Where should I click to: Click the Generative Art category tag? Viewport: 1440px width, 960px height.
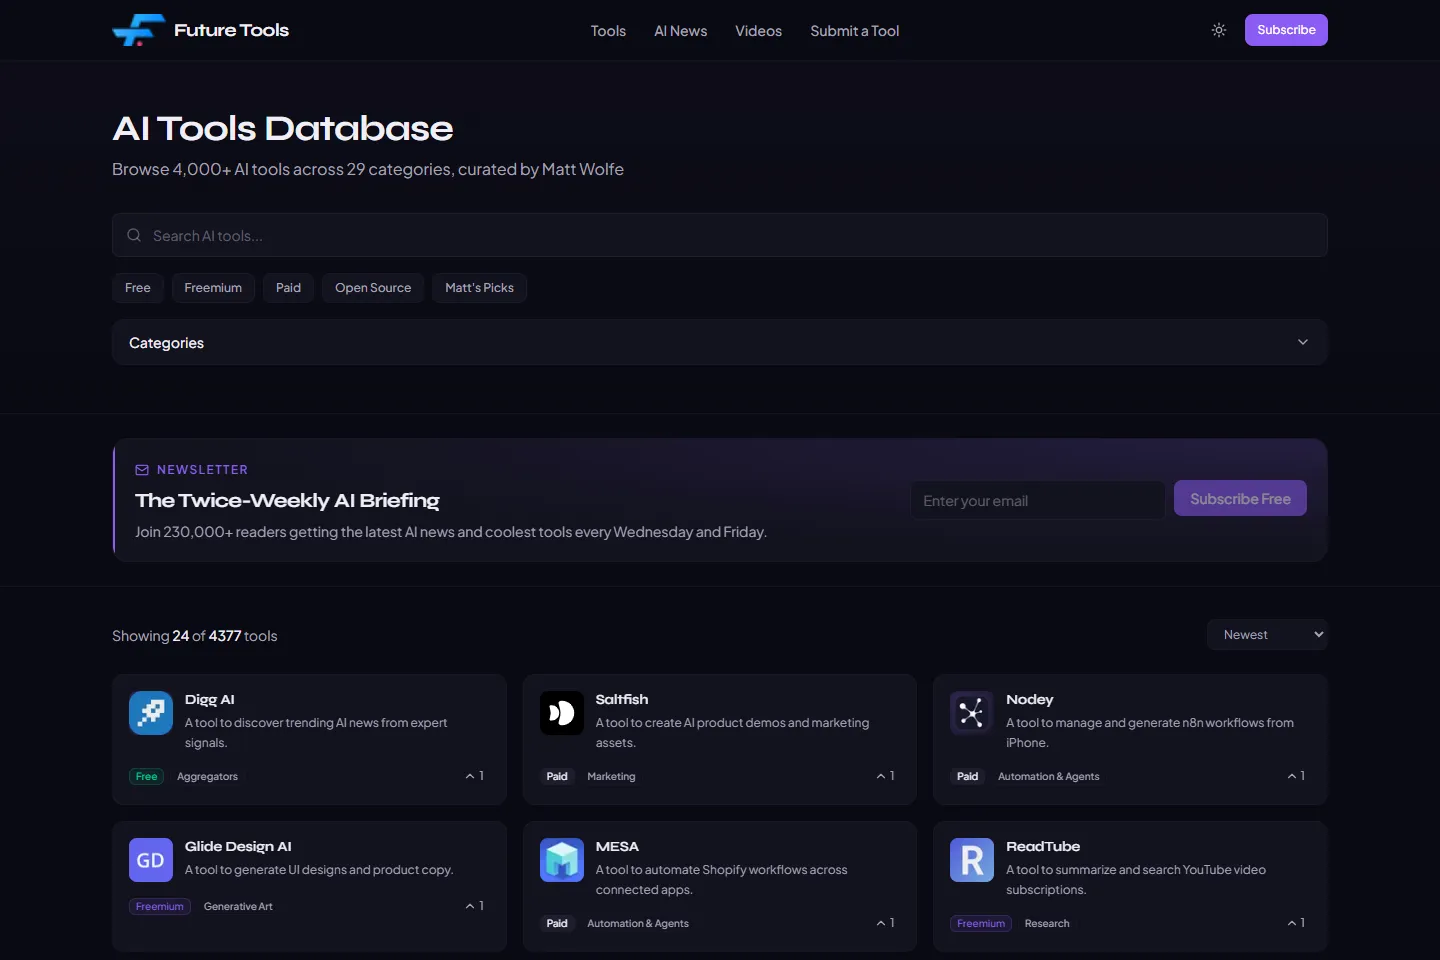coord(238,906)
